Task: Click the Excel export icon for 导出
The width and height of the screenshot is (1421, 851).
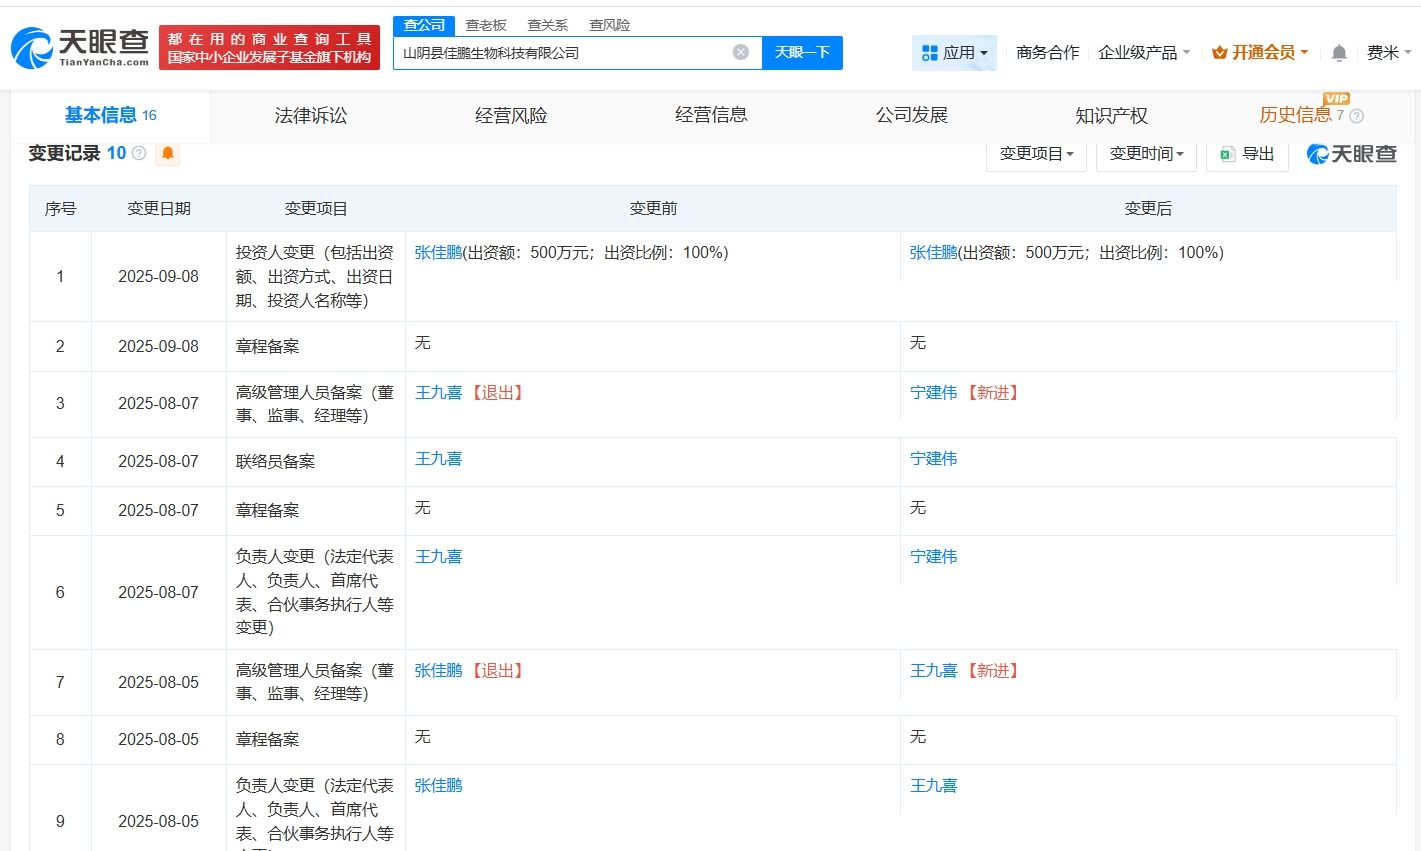Action: coord(1227,154)
